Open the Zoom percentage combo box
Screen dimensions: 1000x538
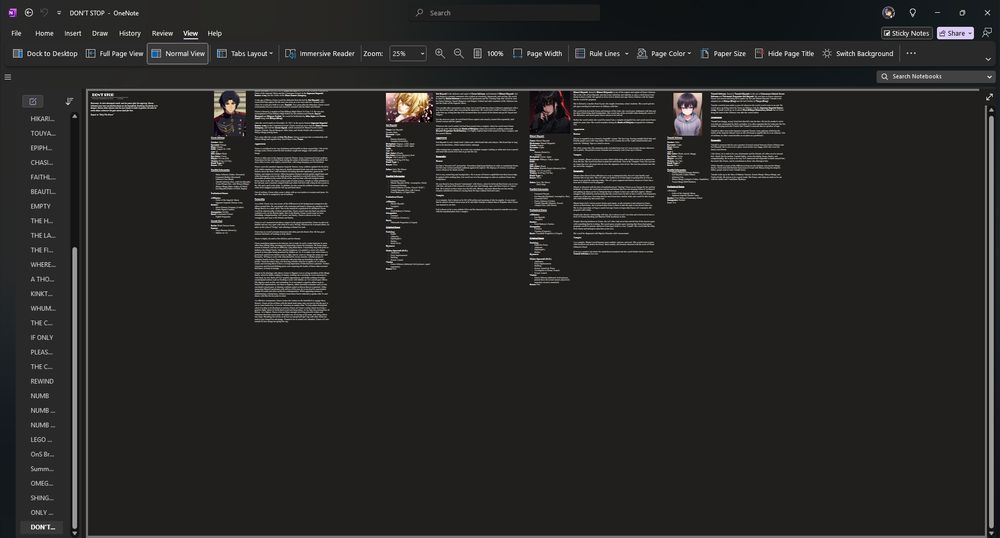click(408, 54)
